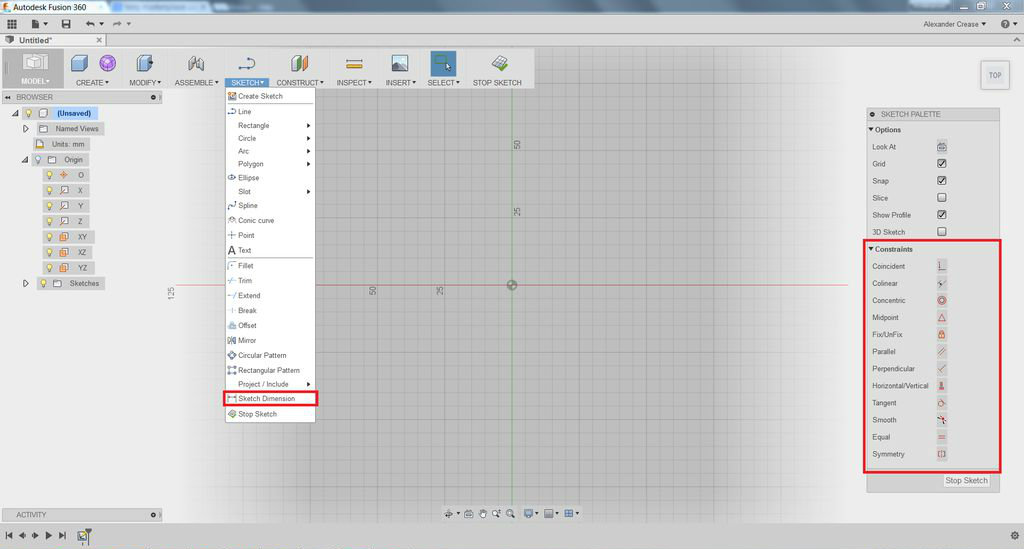Viewport: 1024px width, 549px height.
Task: Open the CREATE dropdown menu
Action: coord(92,83)
